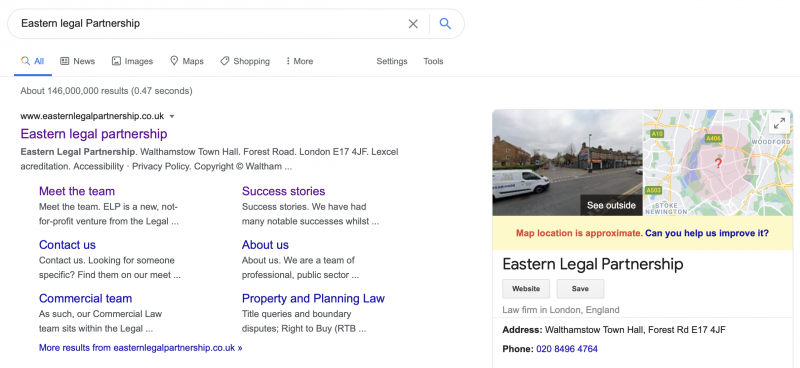Open the dropdown arrow beside easternlegalpartnership.co.uk URL
The image size is (800, 368).
(x=172, y=116)
